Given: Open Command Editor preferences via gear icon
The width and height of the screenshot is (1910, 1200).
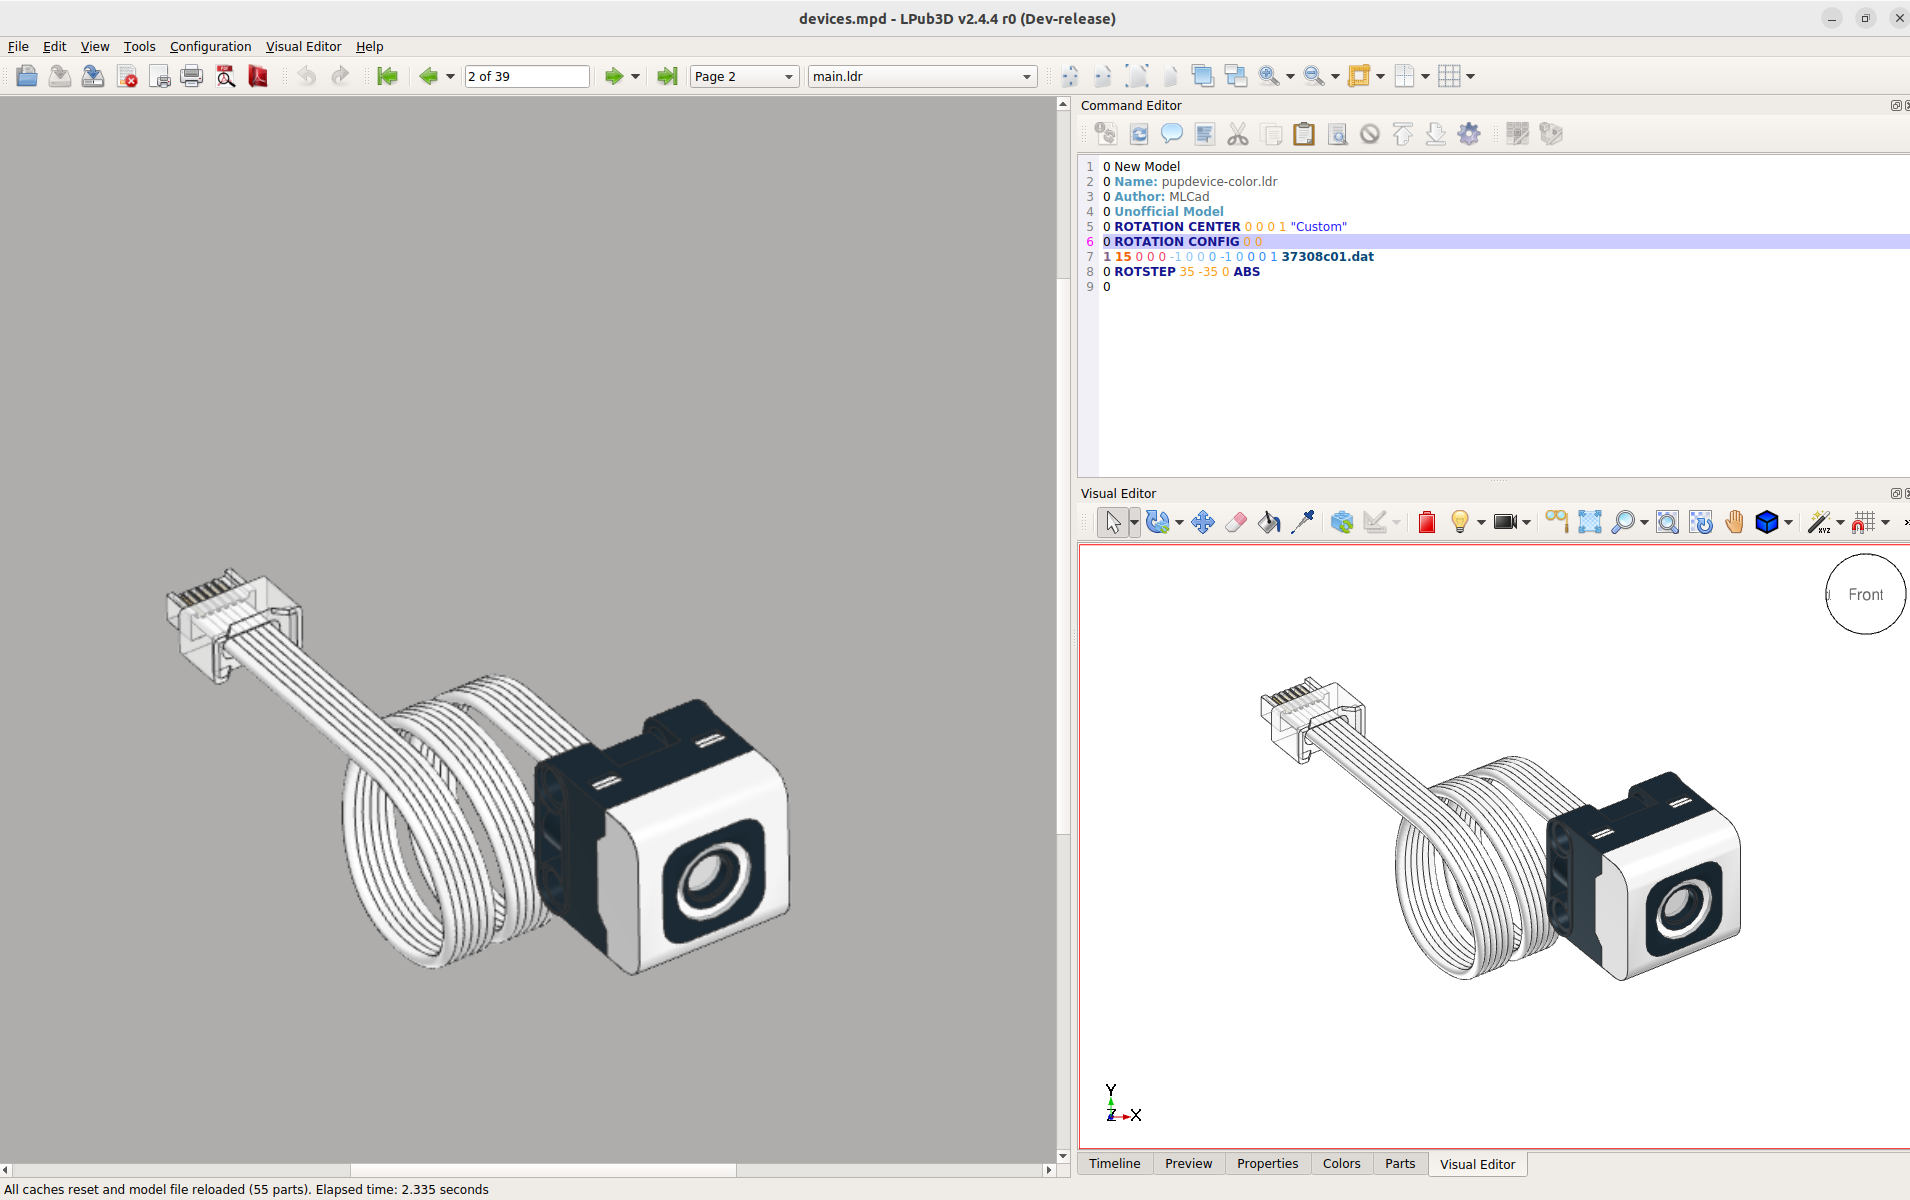Looking at the screenshot, I should [1469, 133].
